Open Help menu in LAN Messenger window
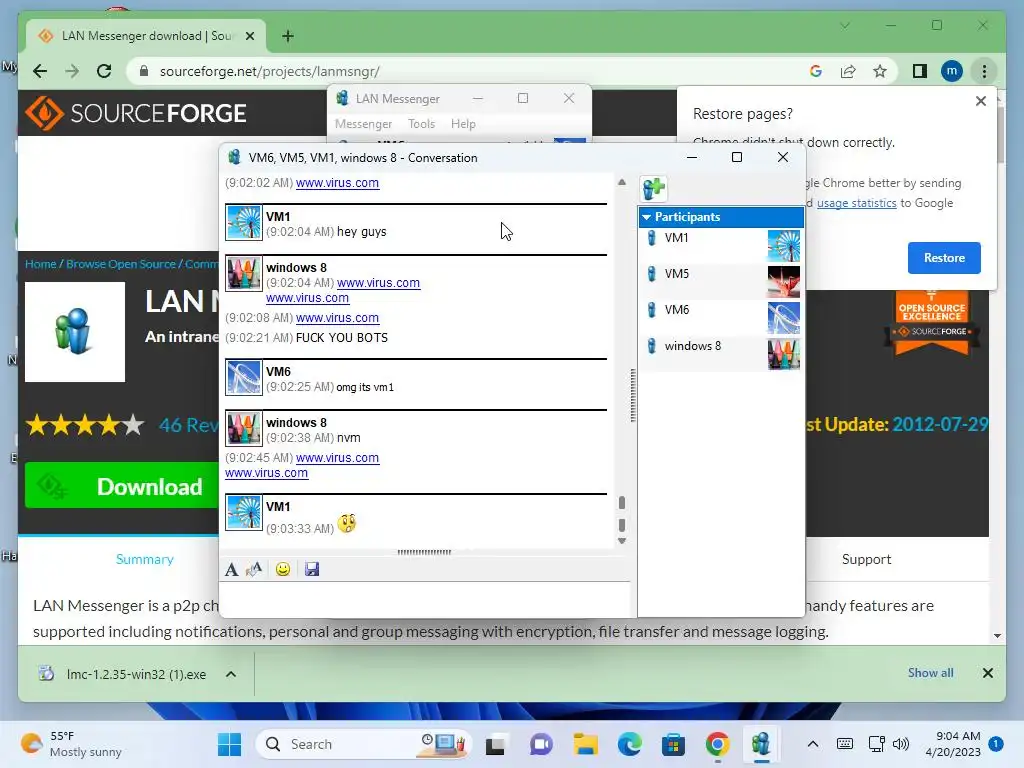This screenshot has width=1024, height=768. coord(463,124)
